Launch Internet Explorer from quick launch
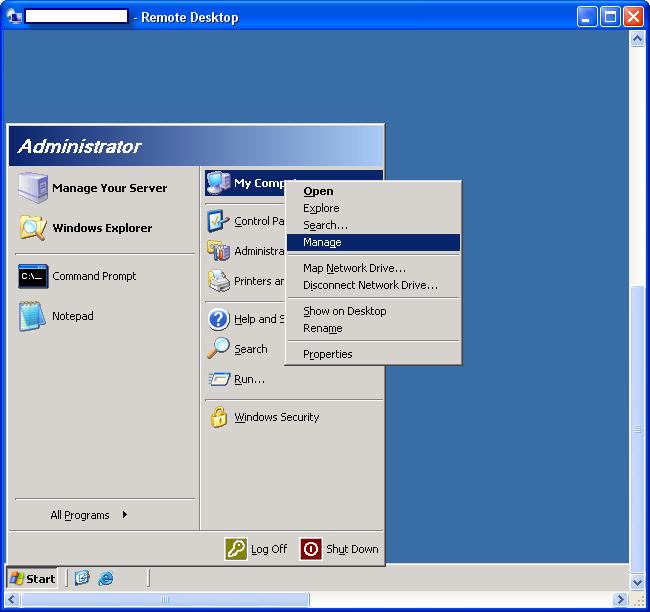650x612 pixels. point(106,578)
